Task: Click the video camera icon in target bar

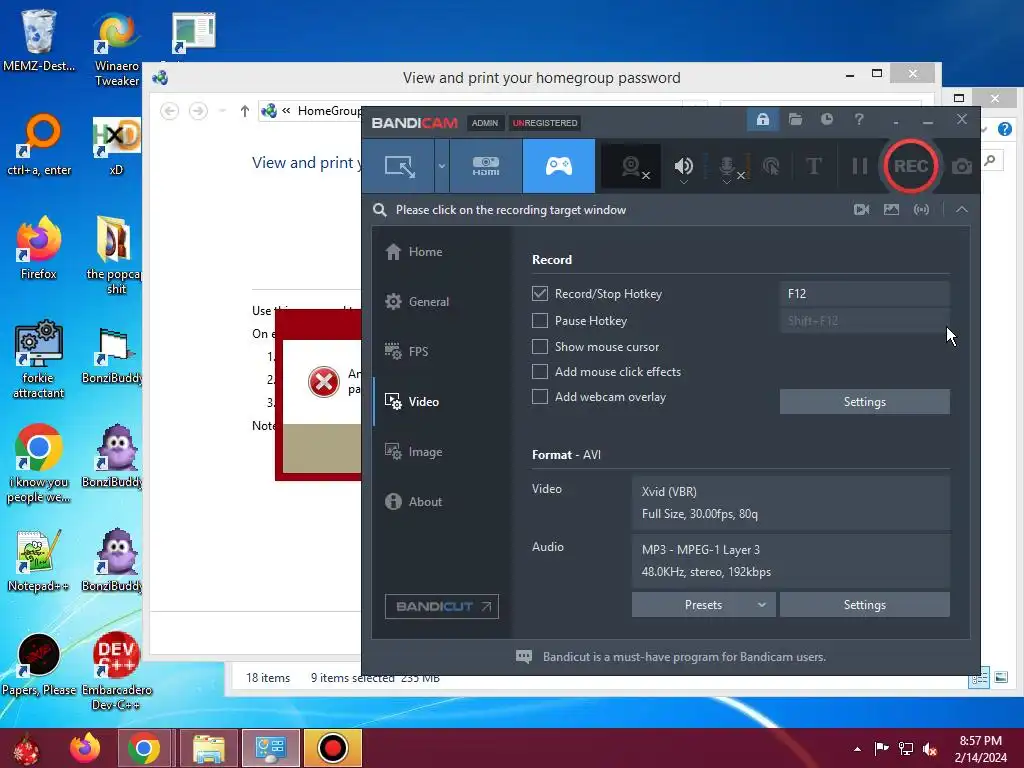Action: (861, 210)
